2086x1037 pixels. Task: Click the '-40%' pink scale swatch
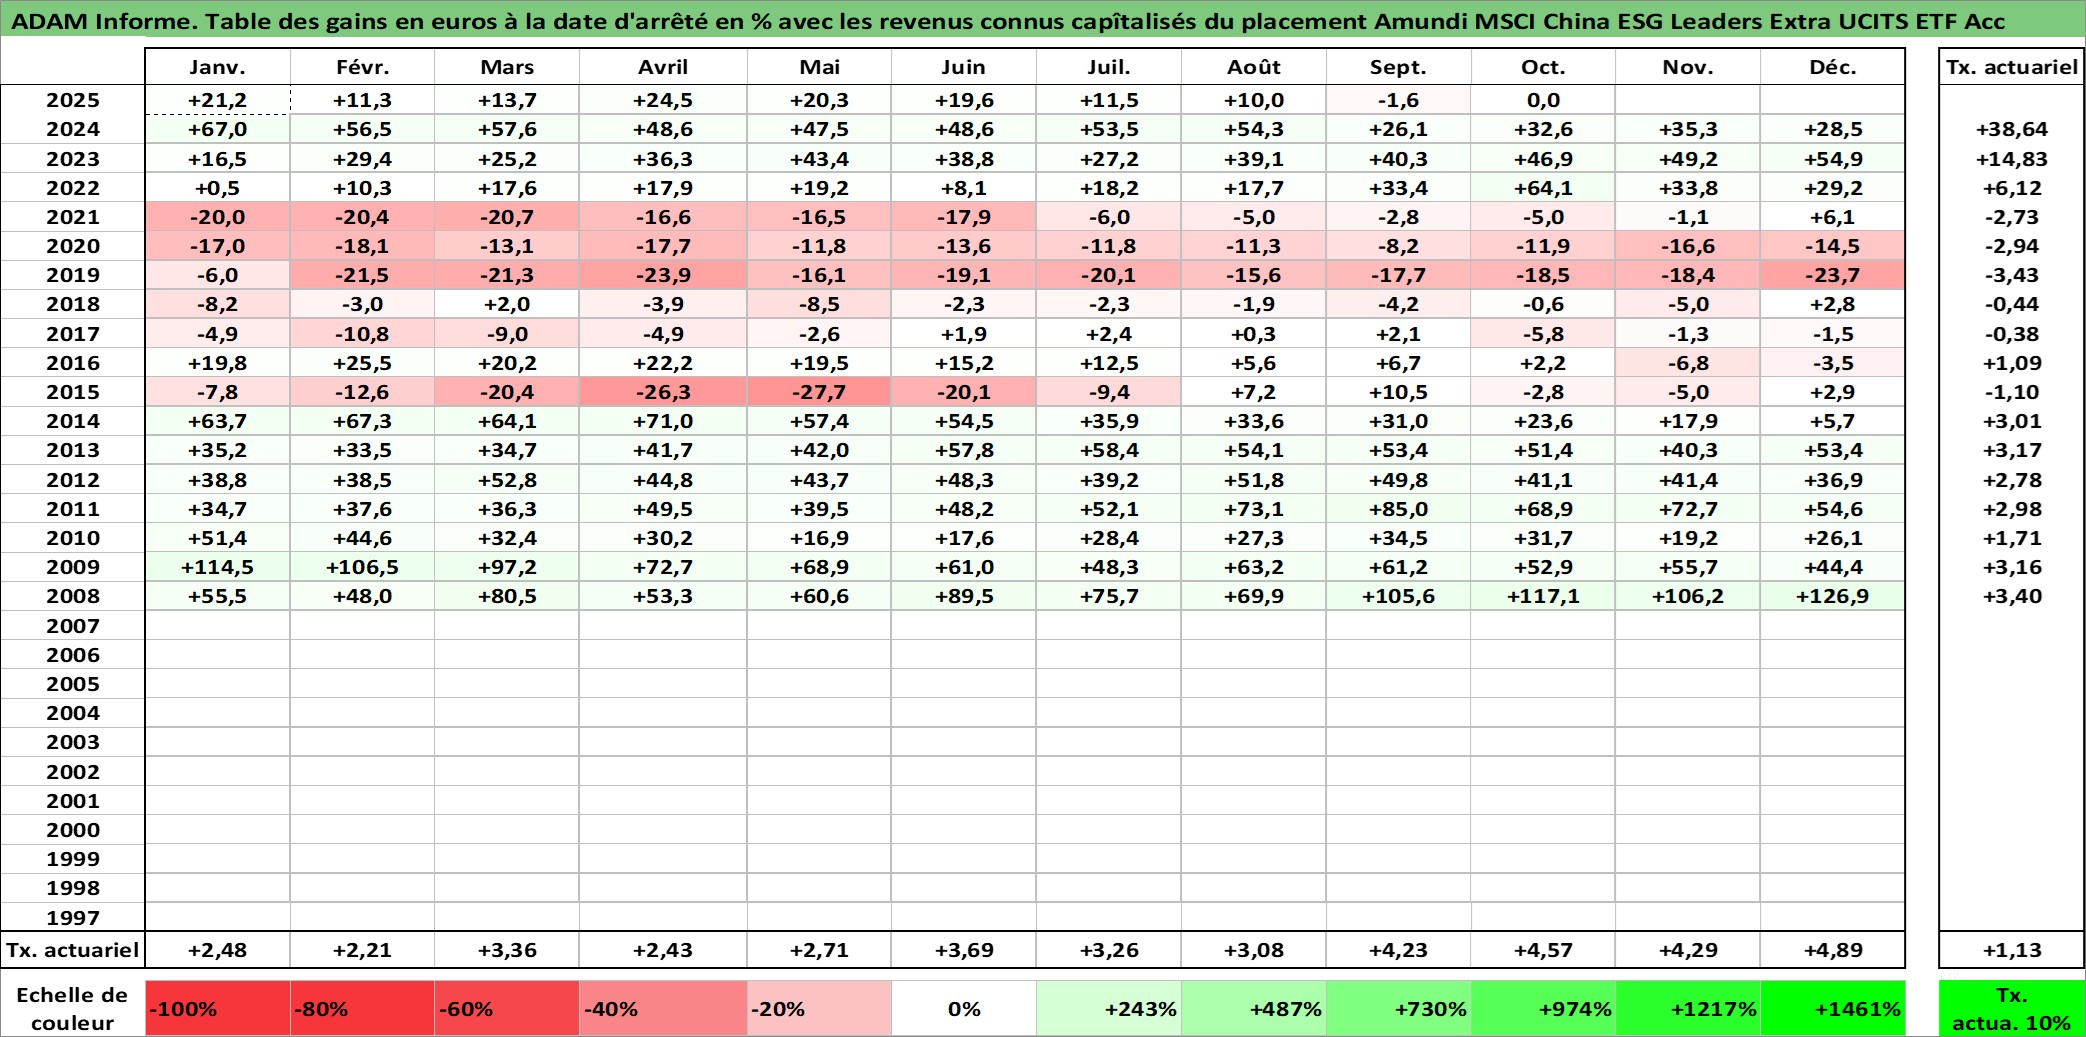click(663, 1008)
